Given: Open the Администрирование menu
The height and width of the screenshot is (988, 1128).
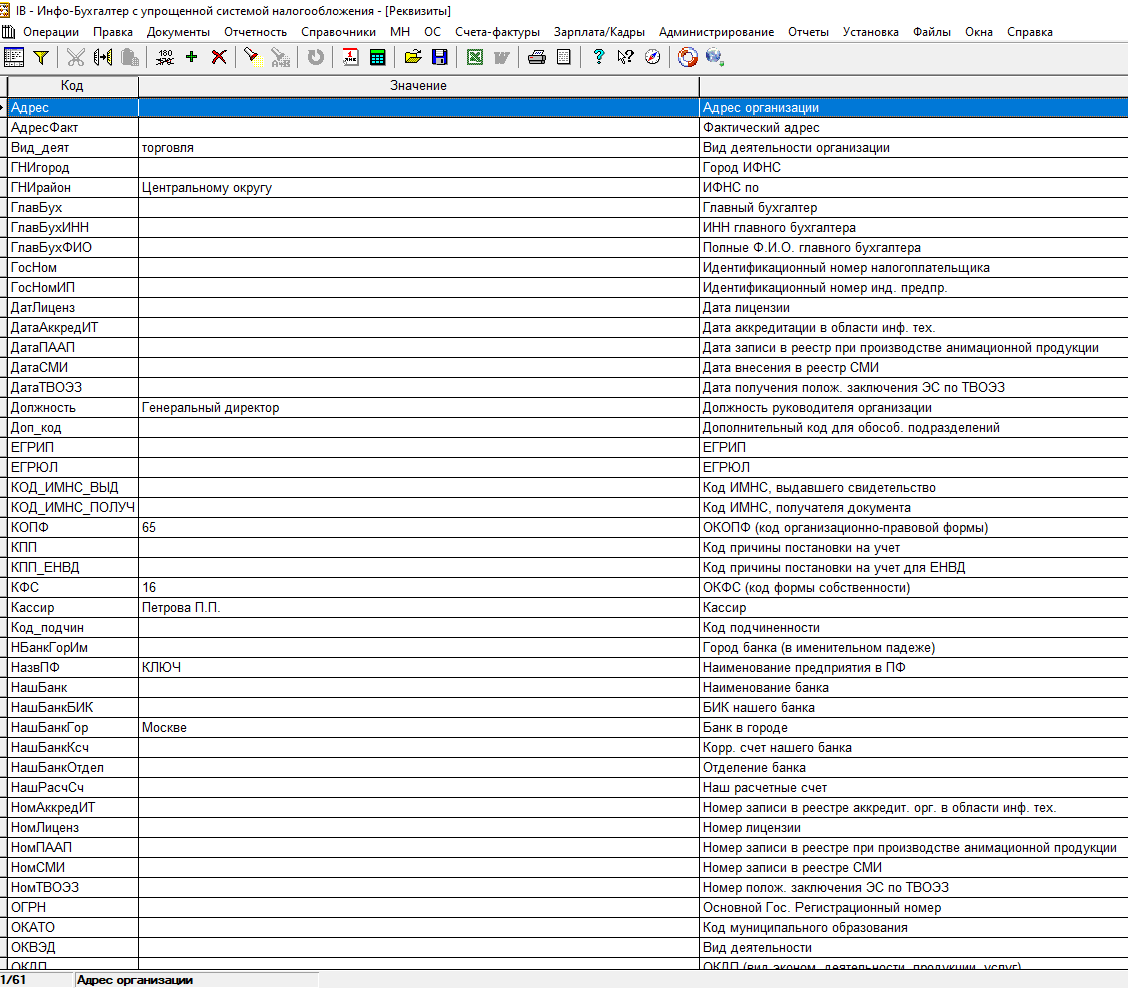Looking at the screenshot, I should 717,32.
